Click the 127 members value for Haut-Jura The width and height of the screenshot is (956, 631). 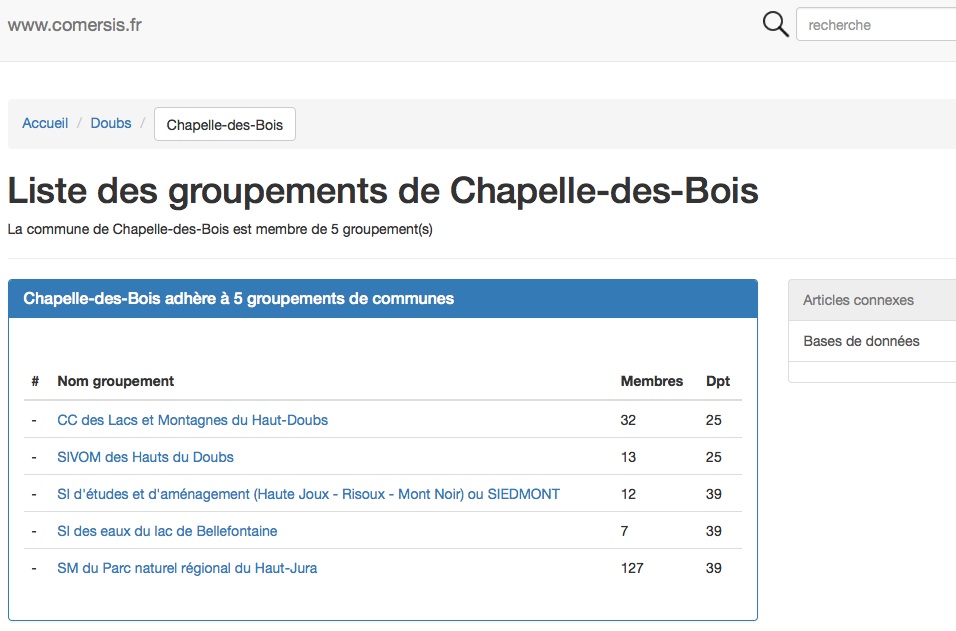[632, 568]
